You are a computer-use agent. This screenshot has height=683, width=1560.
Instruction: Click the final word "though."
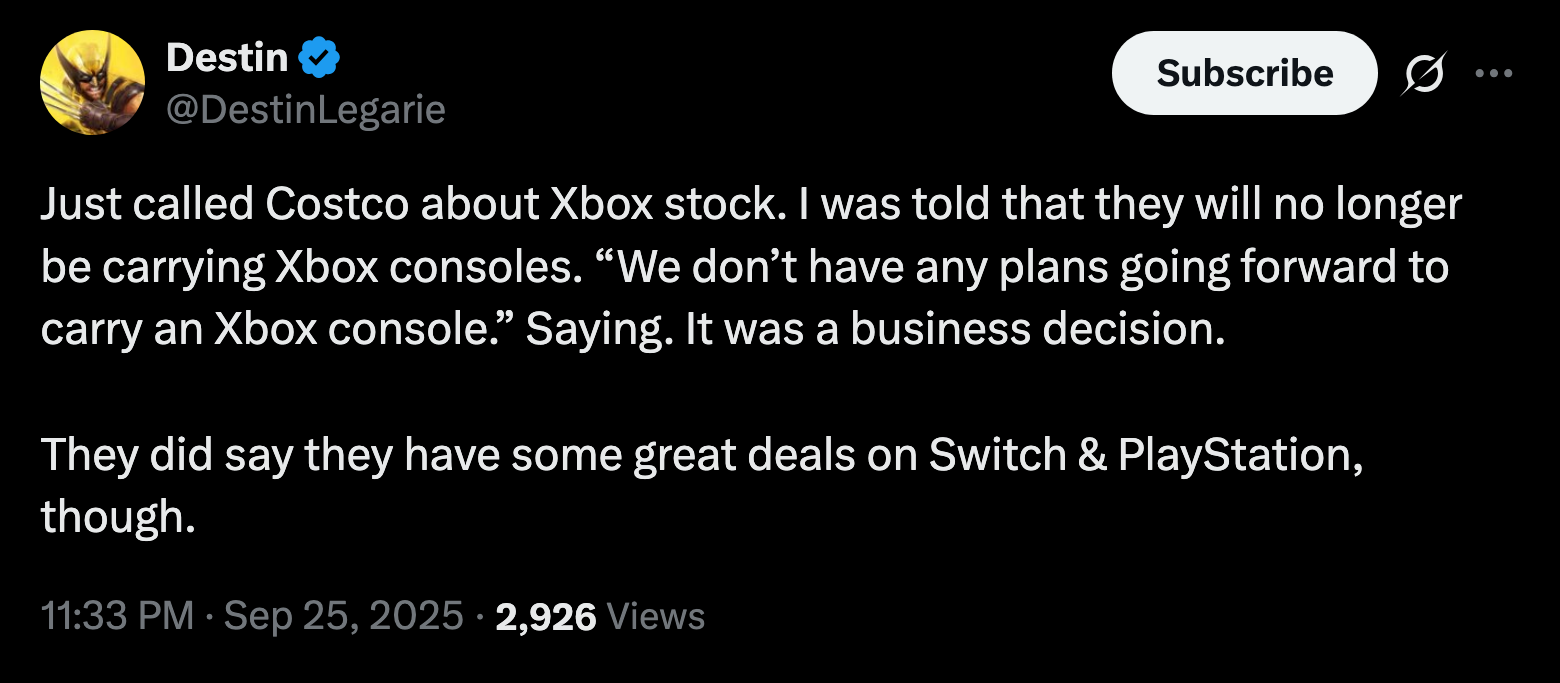click(118, 518)
